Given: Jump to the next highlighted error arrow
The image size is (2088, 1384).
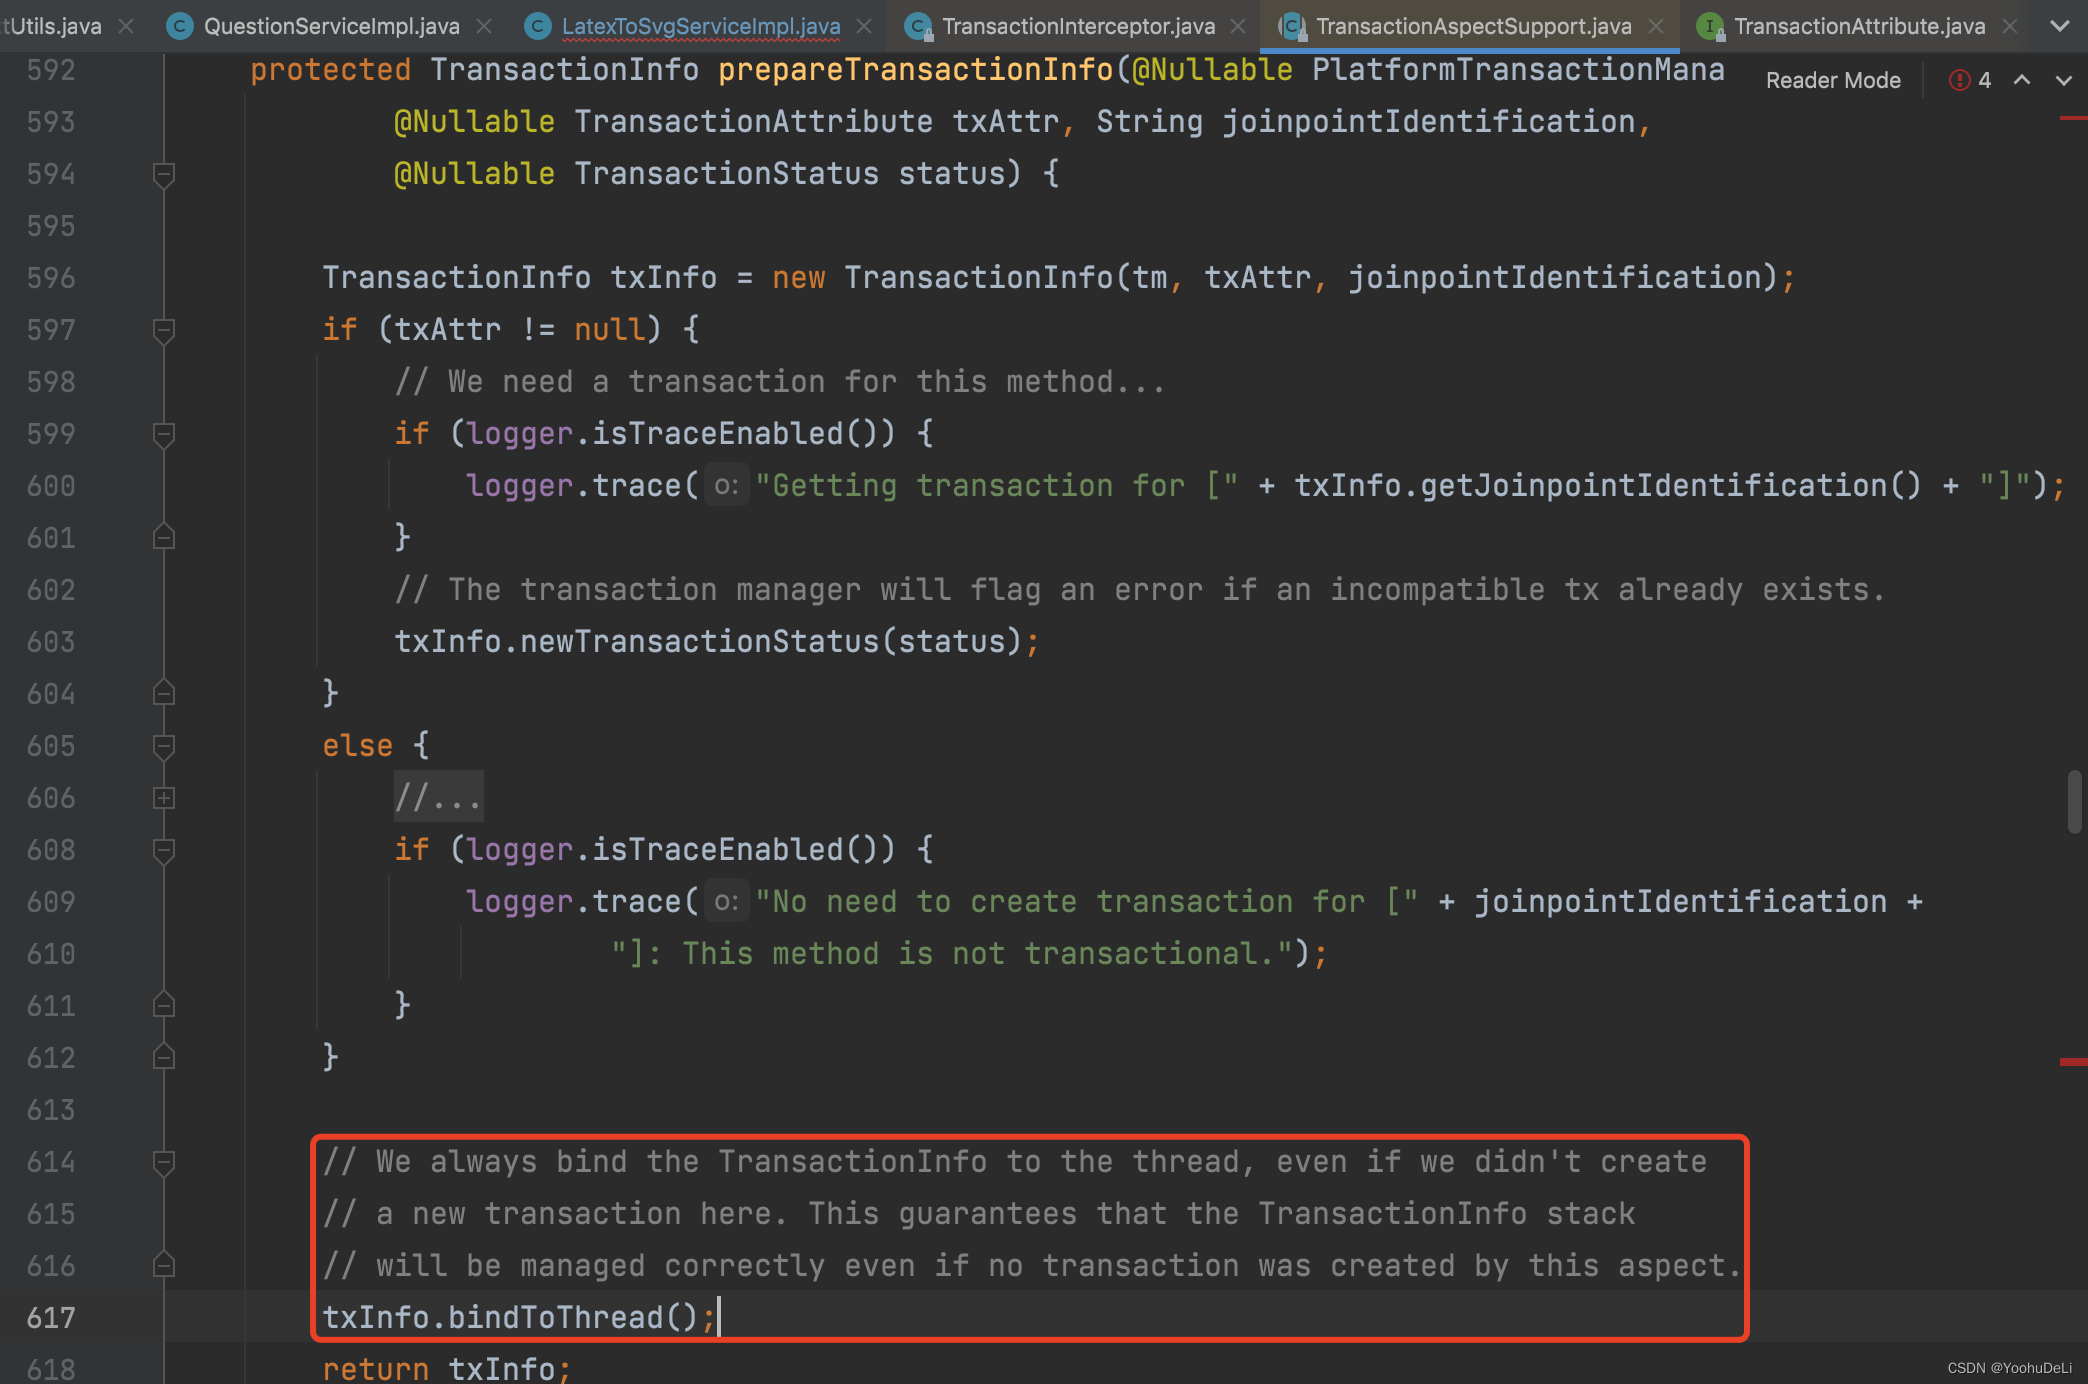Looking at the screenshot, I should (x=2063, y=80).
